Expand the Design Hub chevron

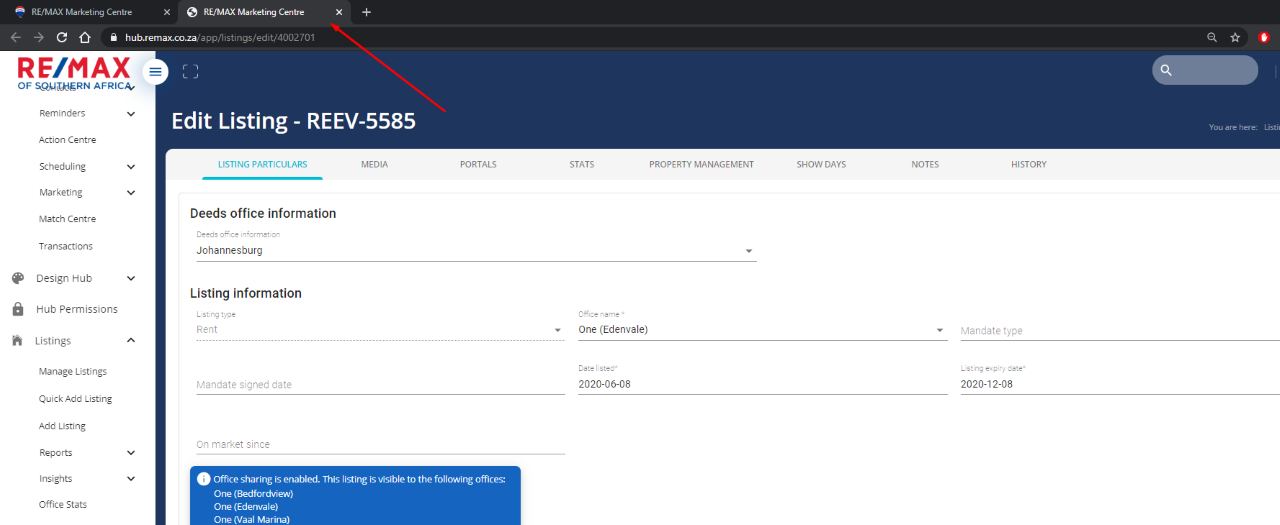131,279
